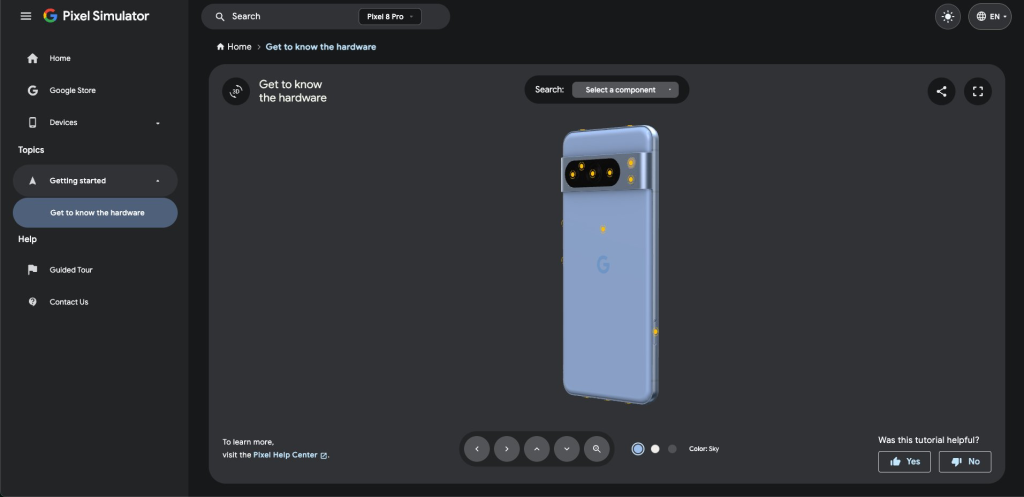Screen dimensions: 1024x497
Task: Tilt phone up with arrow button
Action: tap(537, 449)
